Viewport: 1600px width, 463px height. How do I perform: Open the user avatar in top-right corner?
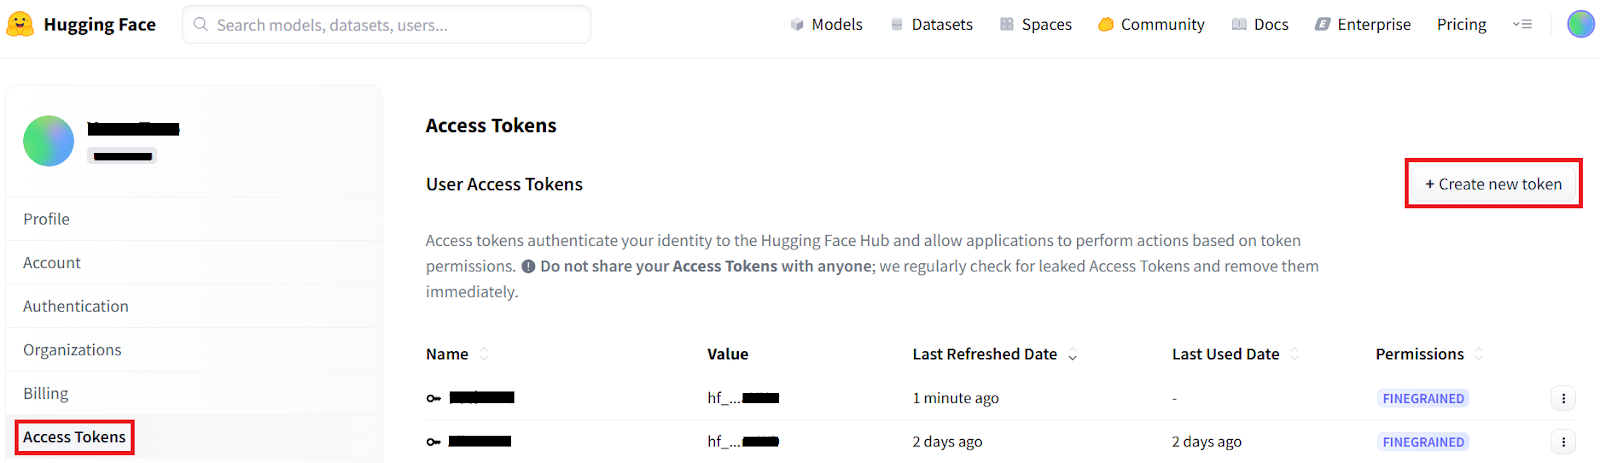coord(1580,24)
